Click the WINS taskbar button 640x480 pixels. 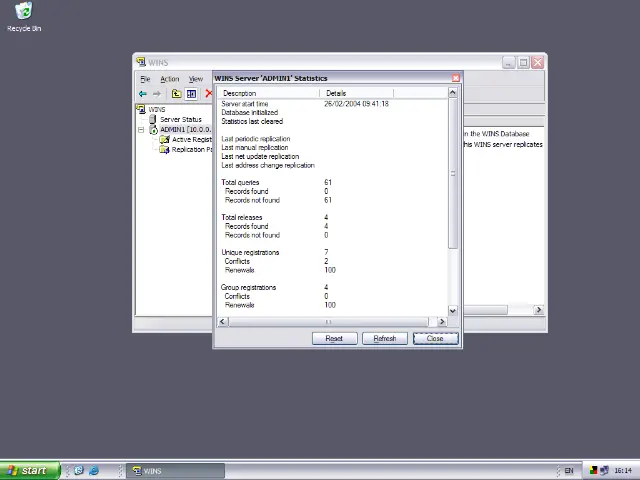click(176, 471)
